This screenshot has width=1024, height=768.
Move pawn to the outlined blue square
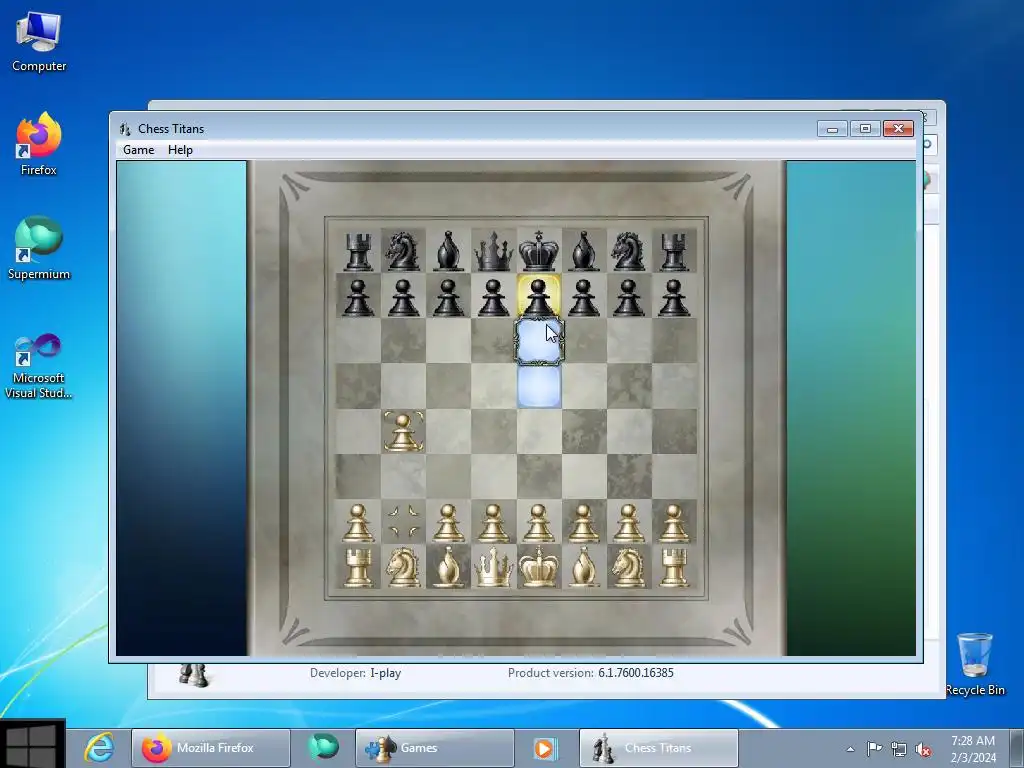[539, 341]
